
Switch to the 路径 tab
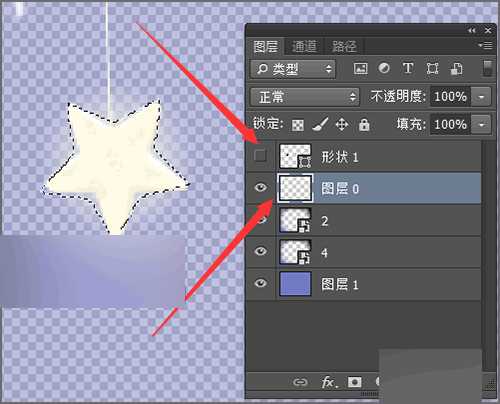click(344, 47)
